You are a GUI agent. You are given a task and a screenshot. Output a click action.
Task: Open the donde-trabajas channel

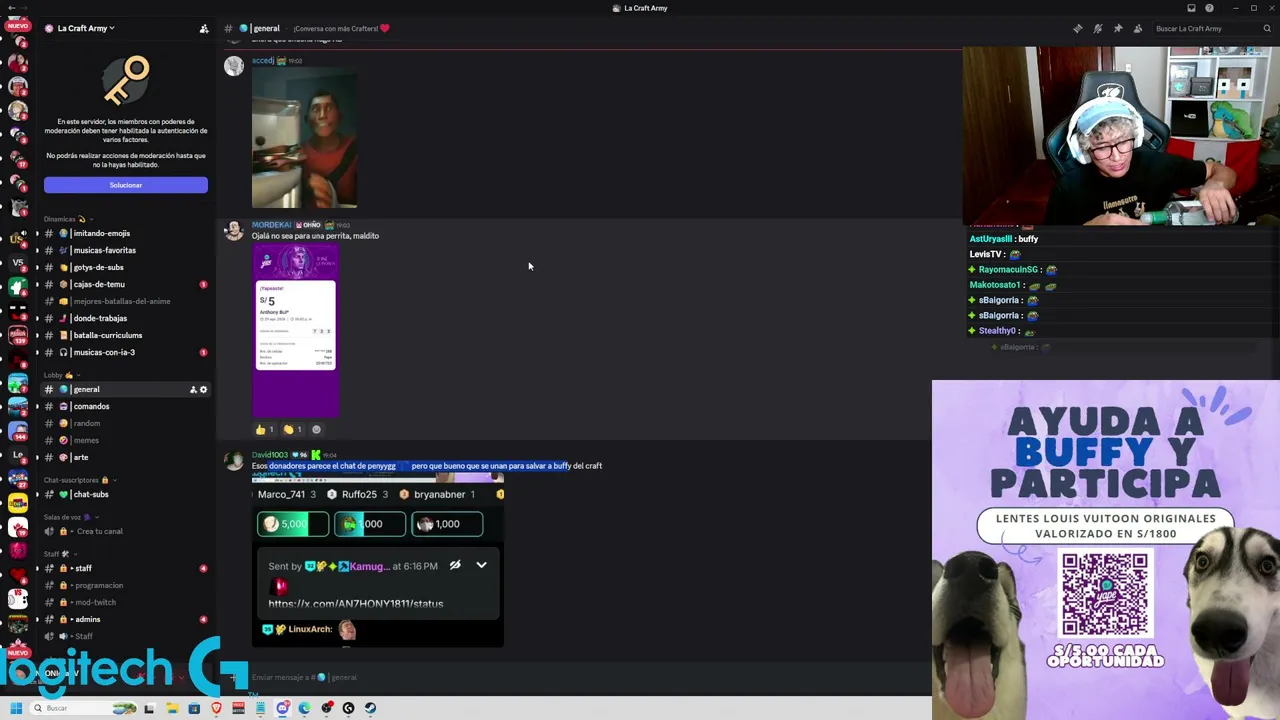[126, 318]
